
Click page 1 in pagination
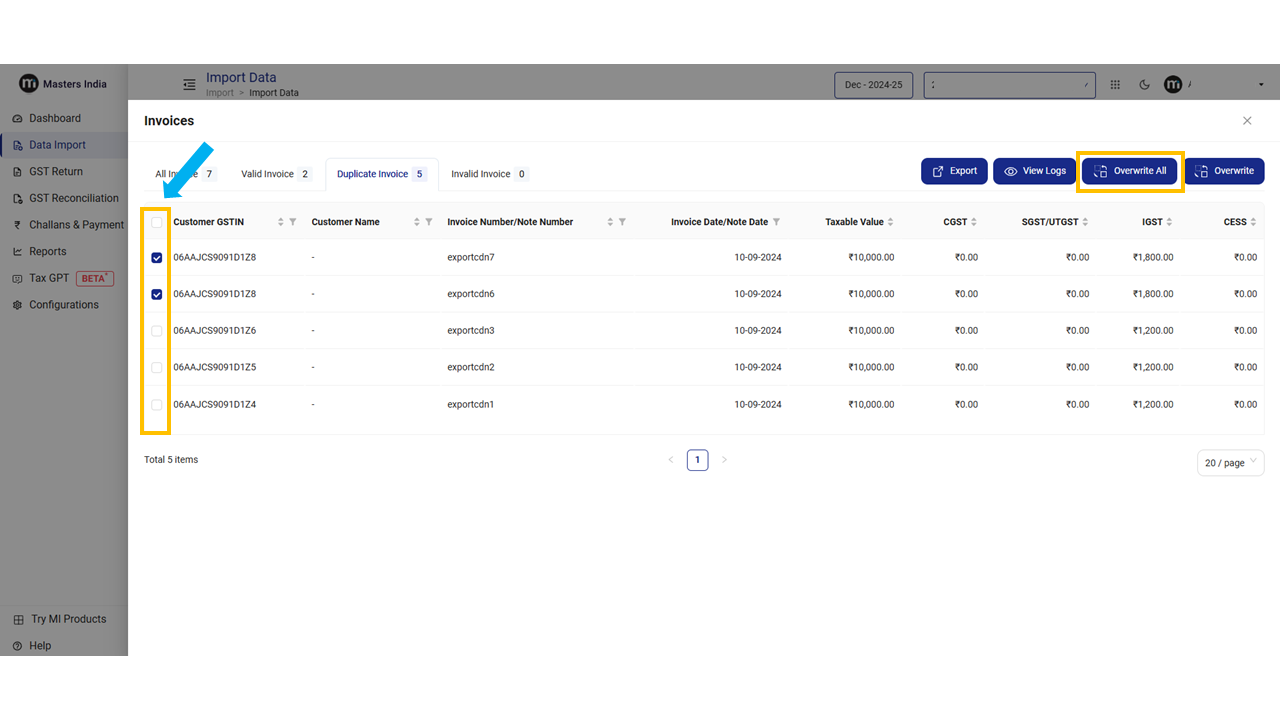coord(698,460)
